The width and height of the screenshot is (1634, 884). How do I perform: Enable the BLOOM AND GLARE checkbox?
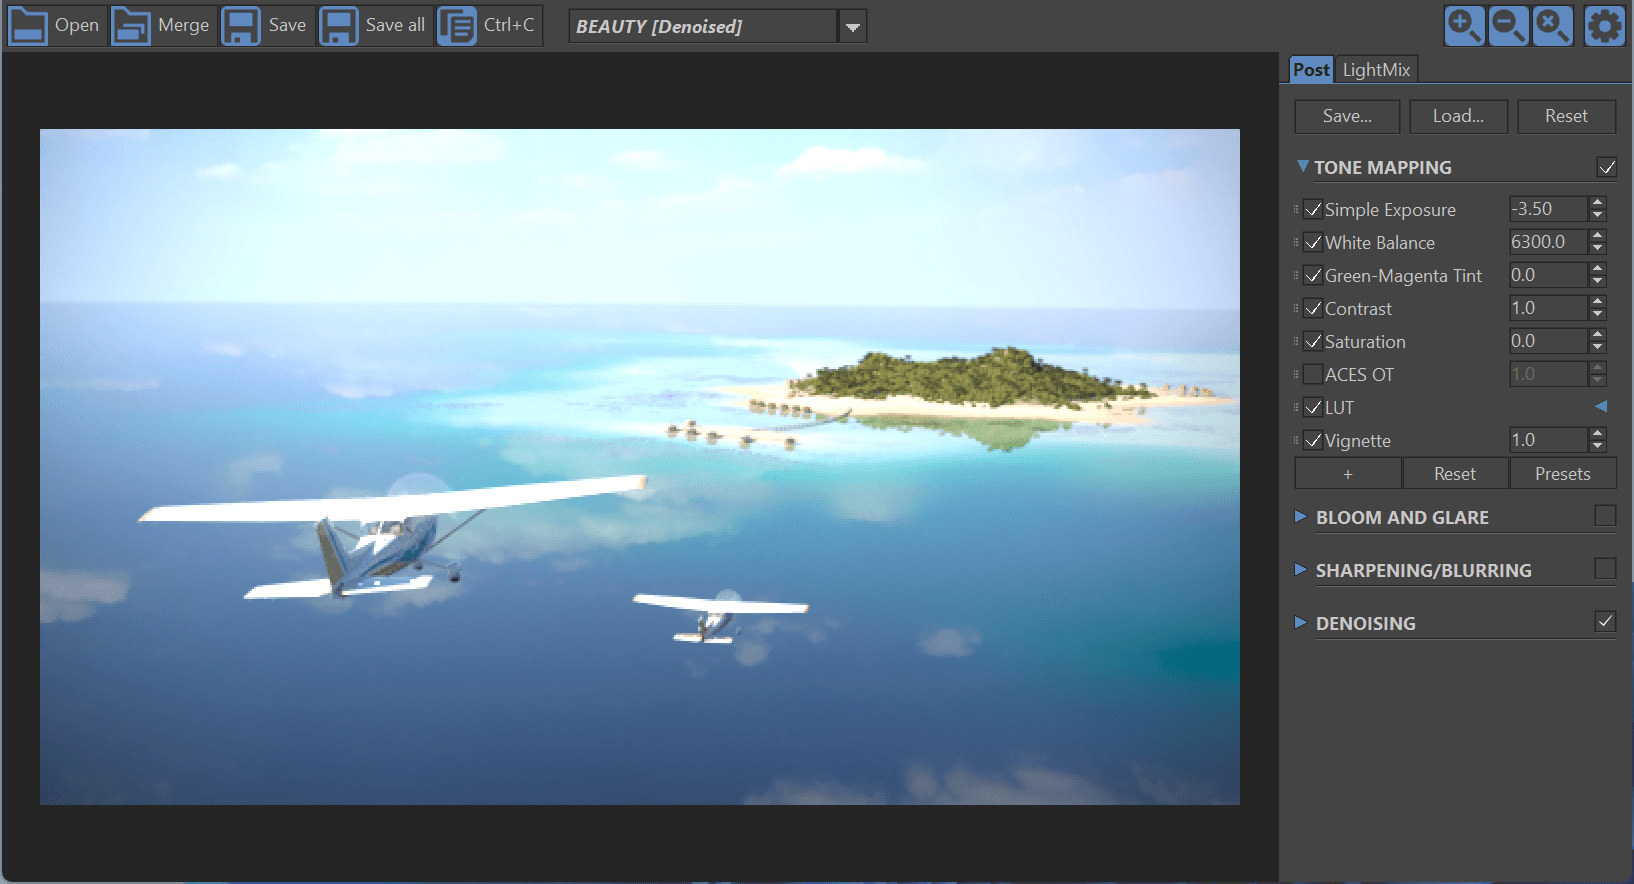click(x=1605, y=515)
